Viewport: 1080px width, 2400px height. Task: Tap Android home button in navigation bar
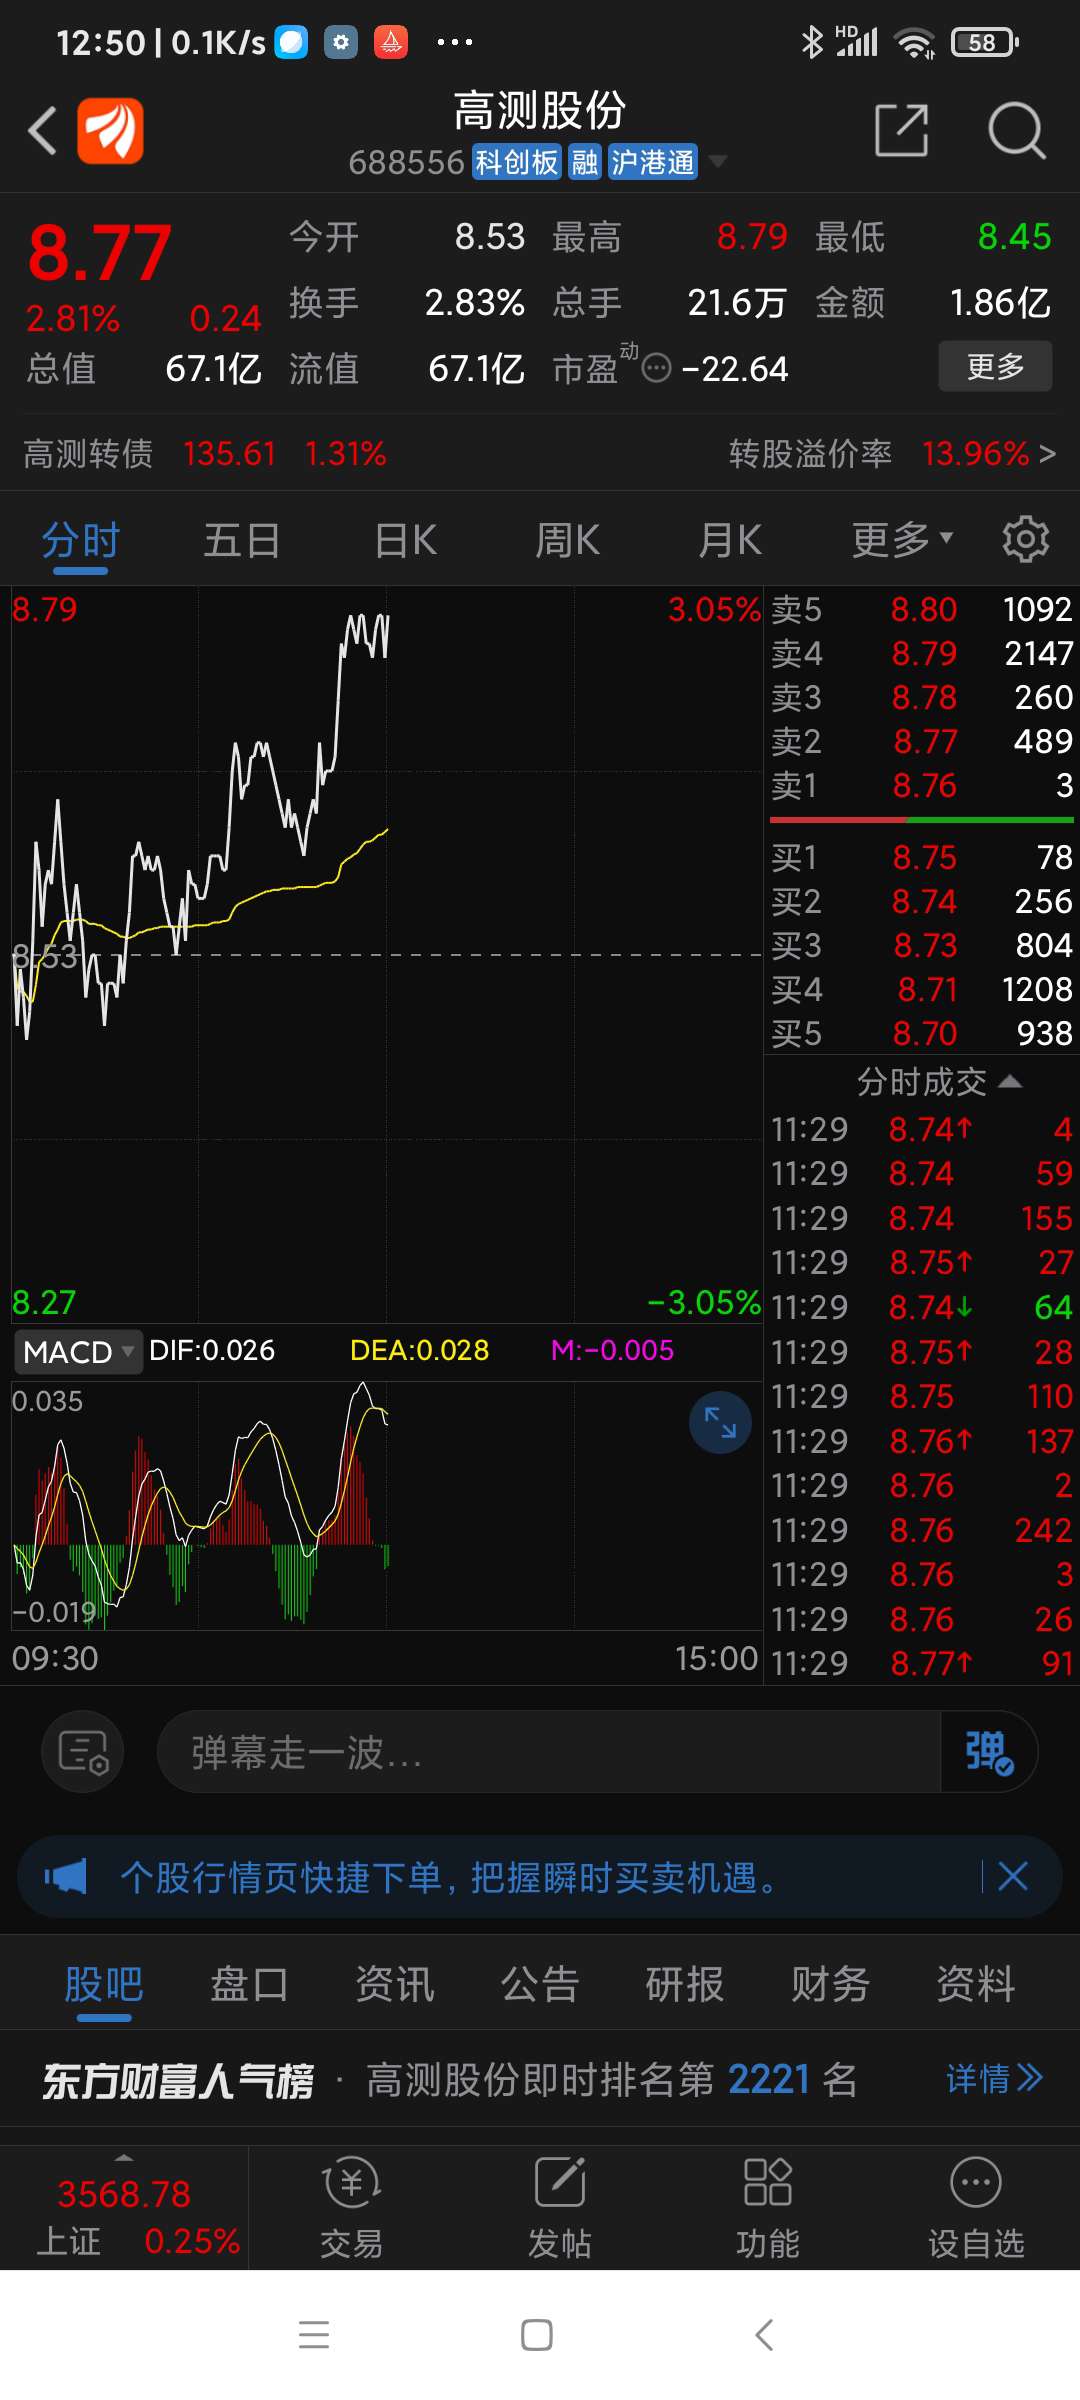click(537, 2335)
